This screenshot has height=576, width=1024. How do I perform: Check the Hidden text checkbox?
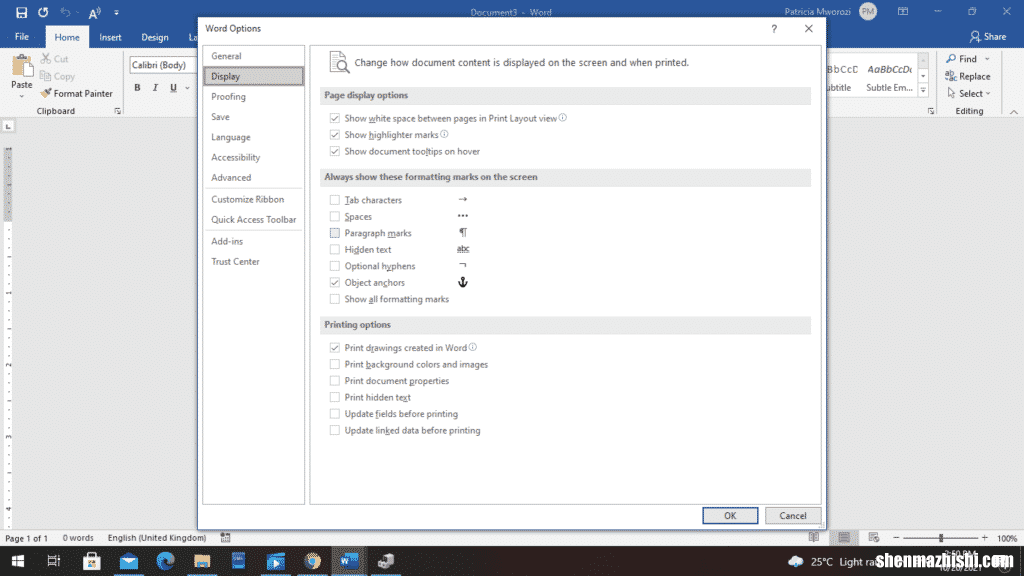coord(335,249)
